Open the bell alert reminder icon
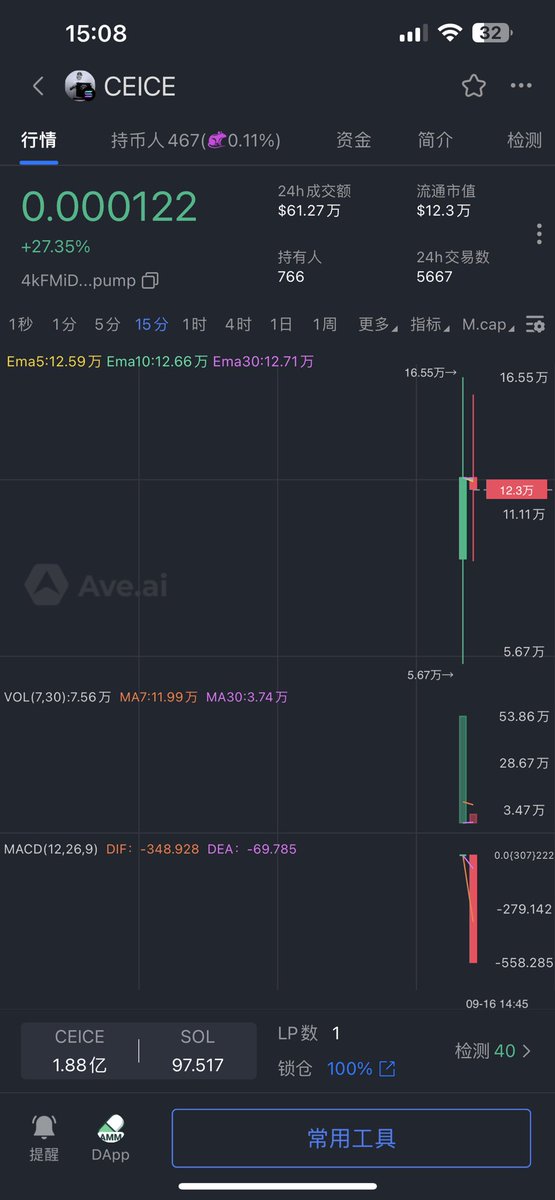This screenshot has height=1200, width=555. coord(44,1127)
